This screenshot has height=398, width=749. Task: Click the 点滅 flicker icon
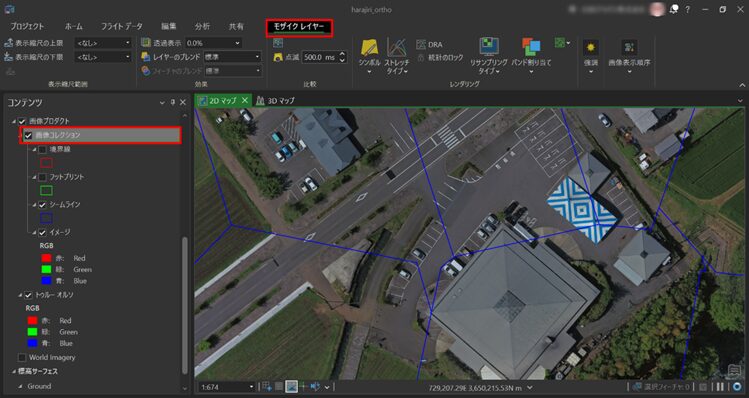tap(278, 57)
